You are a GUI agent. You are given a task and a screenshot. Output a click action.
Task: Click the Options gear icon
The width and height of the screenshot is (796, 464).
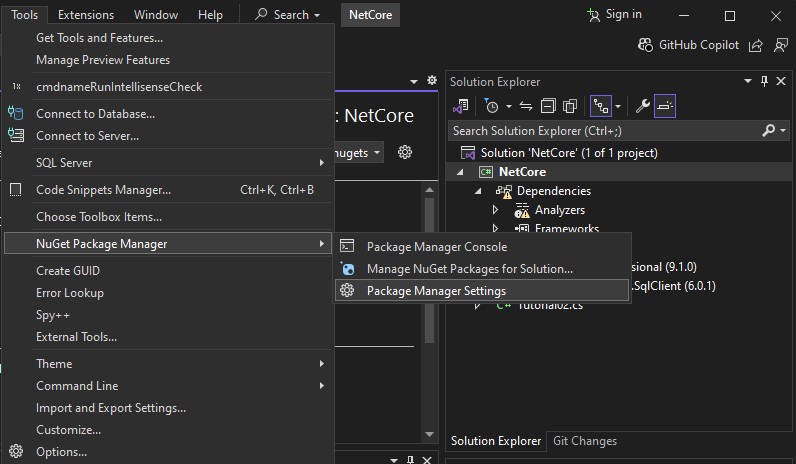16,451
